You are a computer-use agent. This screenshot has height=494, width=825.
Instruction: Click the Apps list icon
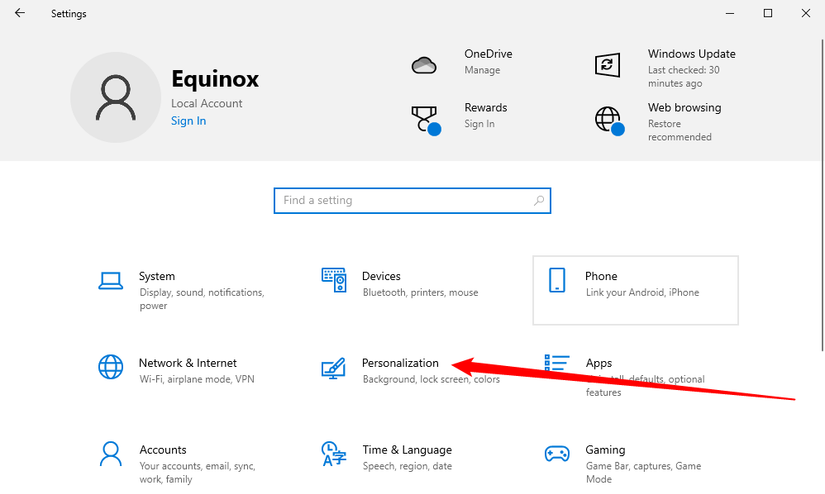[557, 362]
